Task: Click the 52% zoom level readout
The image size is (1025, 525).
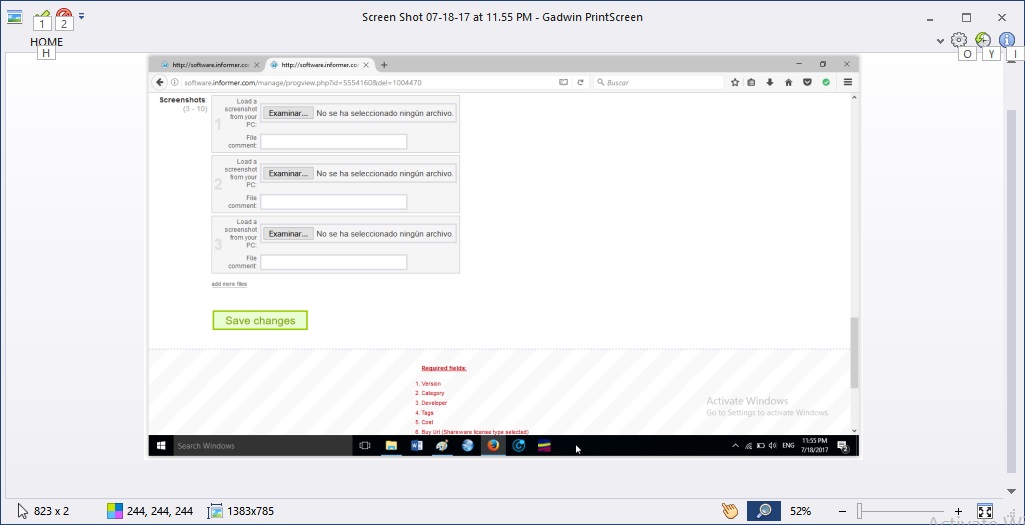Action: click(x=801, y=511)
